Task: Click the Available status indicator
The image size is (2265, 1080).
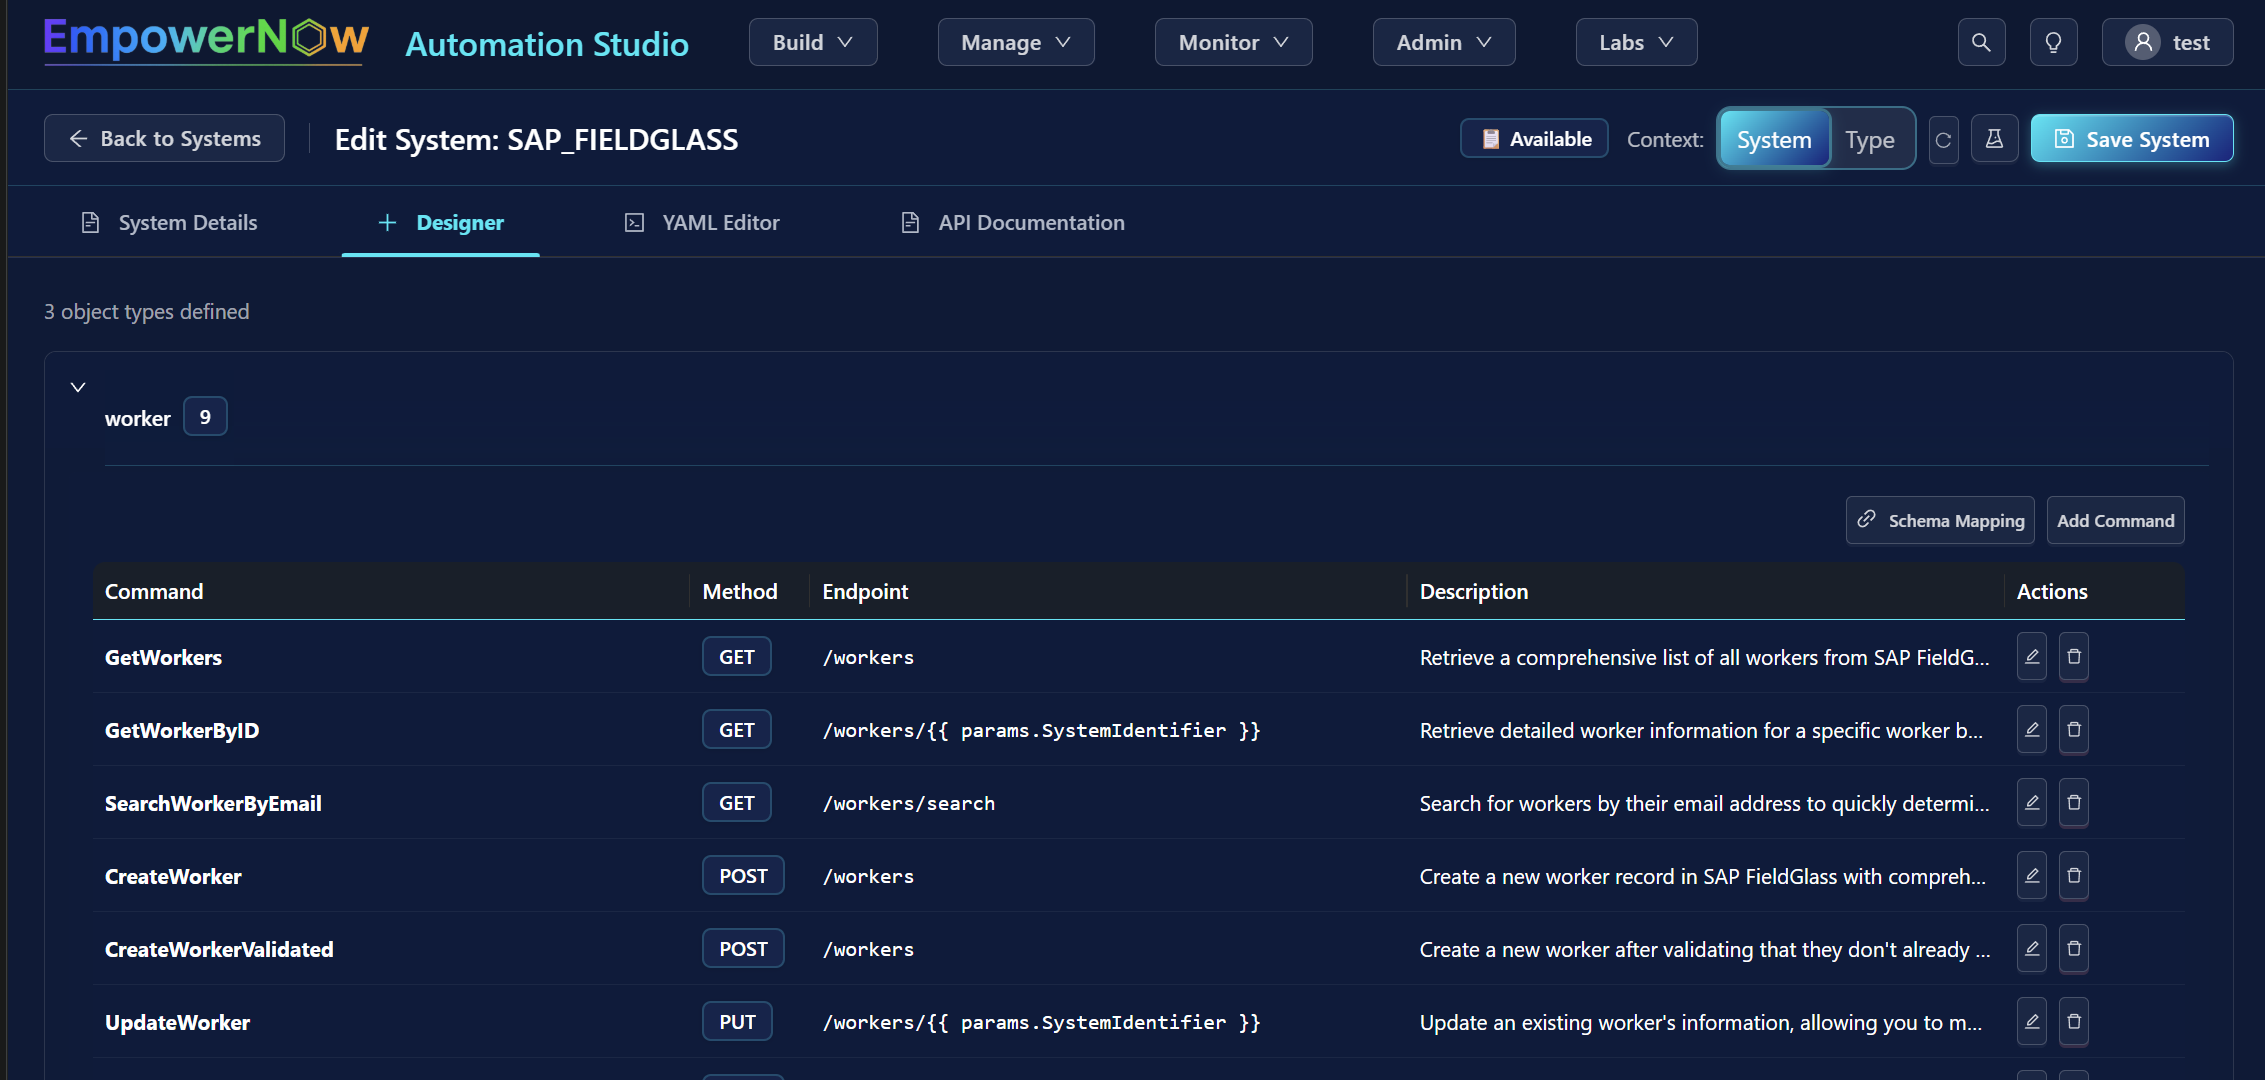Action: click(x=1533, y=138)
